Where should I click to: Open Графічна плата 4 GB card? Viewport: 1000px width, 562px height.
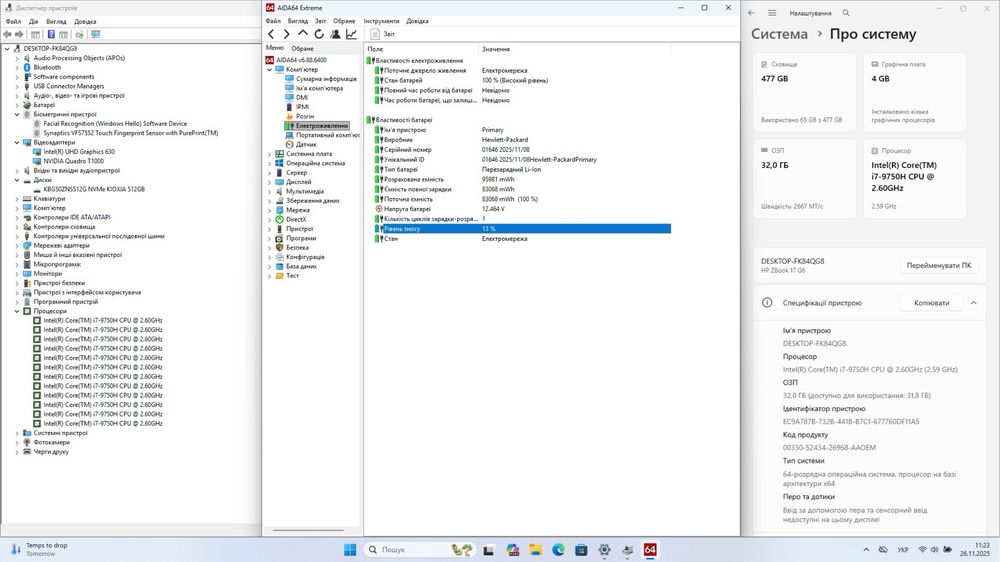click(915, 92)
